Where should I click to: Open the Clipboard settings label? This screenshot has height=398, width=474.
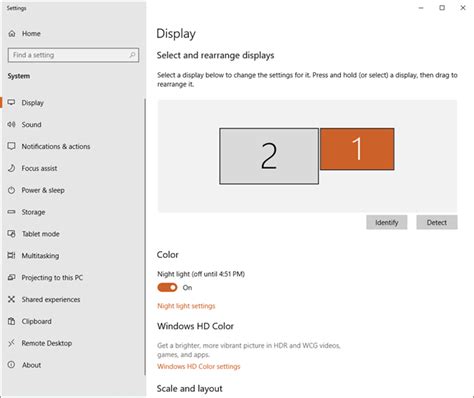click(37, 322)
